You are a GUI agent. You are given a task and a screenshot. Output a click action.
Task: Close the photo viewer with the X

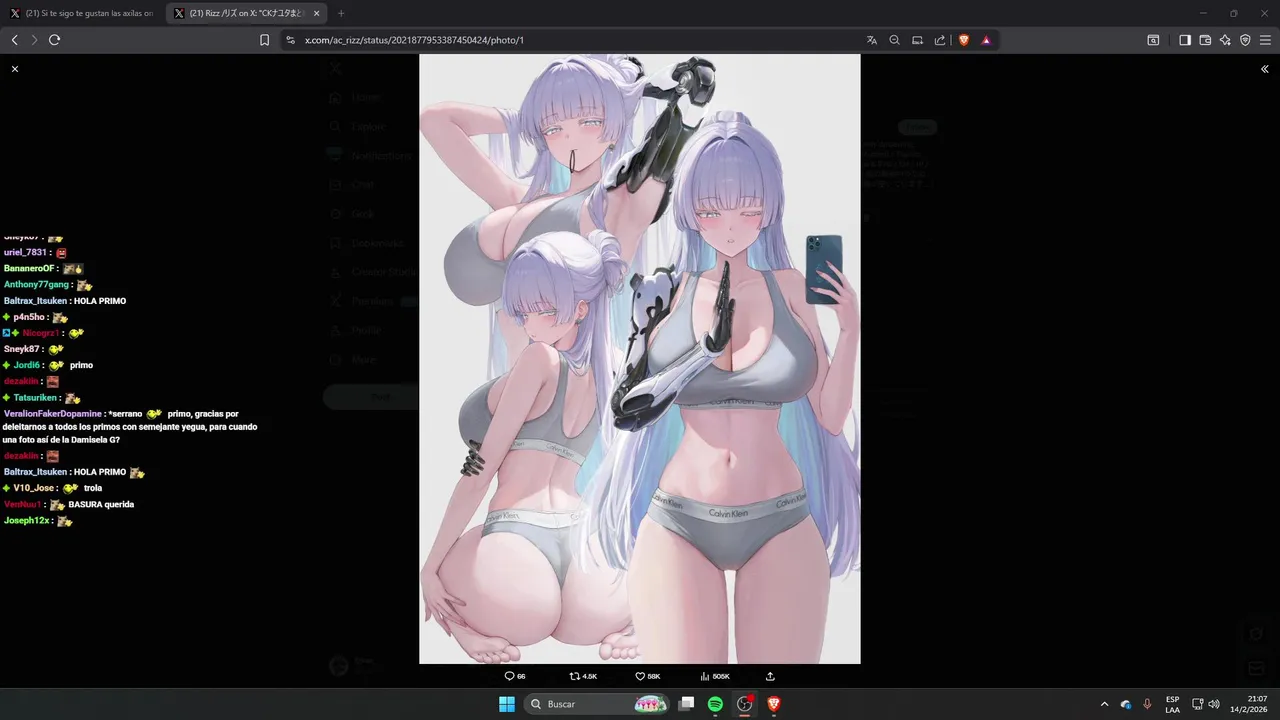15,69
